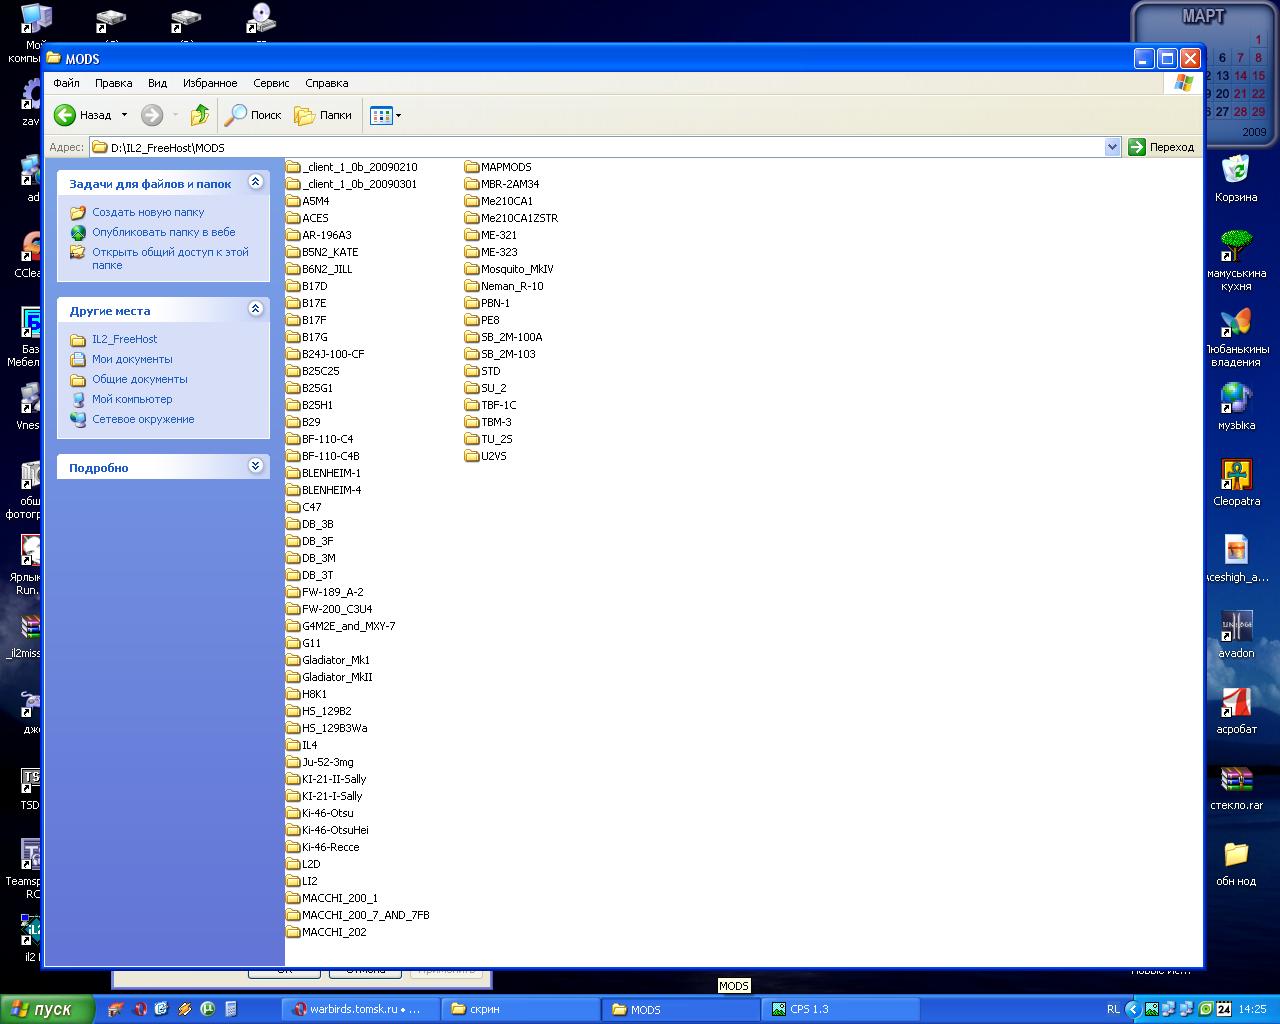
Task: Switch to CPS 1.3 taskbar button
Action: tap(840, 1009)
